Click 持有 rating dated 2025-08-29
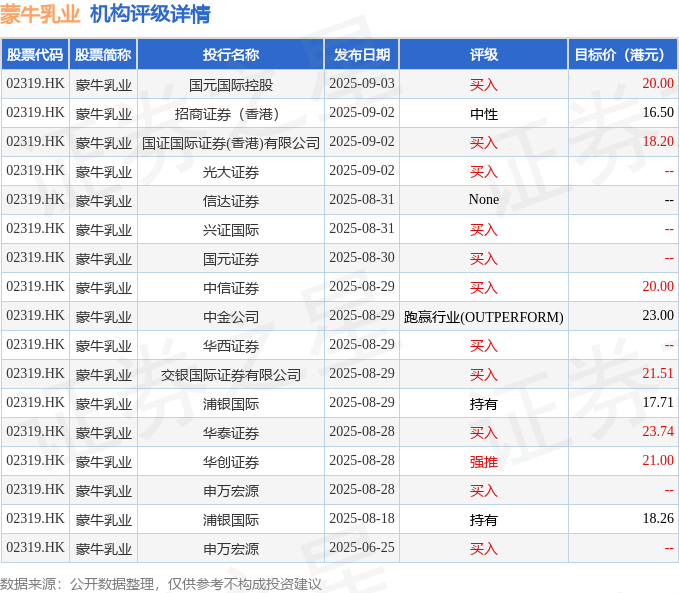The height and width of the screenshot is (593, 679). 484,404
